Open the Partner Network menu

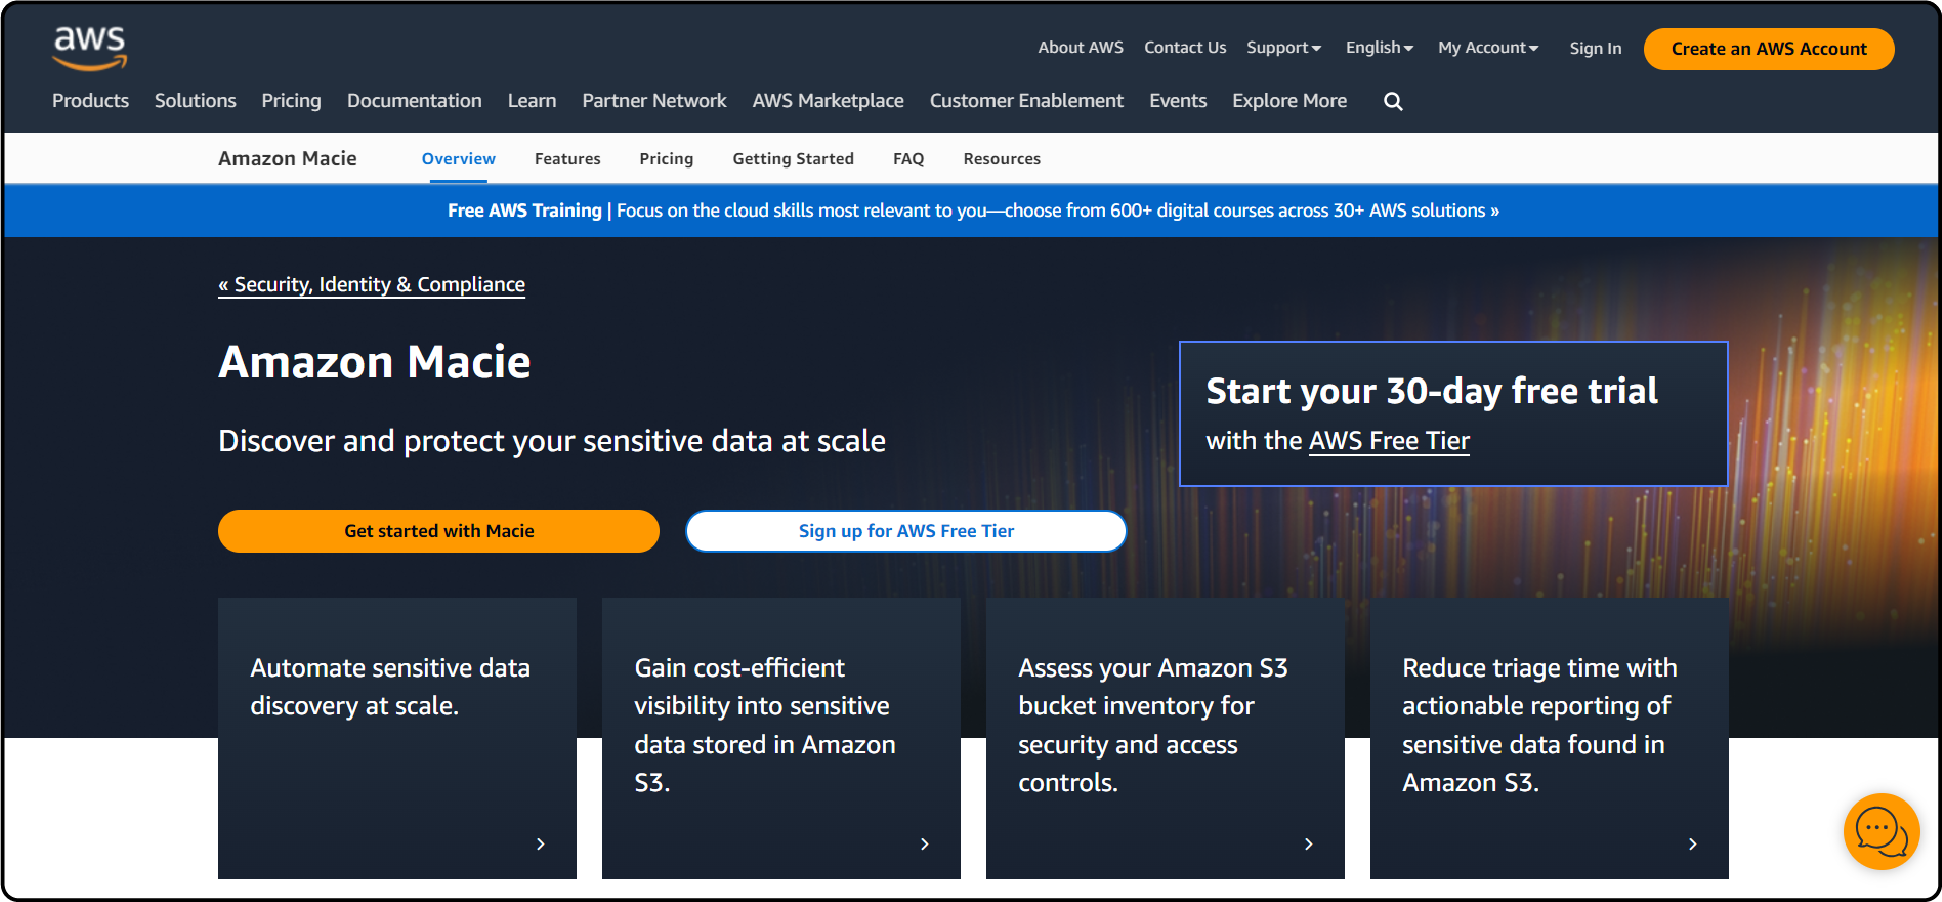[x=654, y=101]
